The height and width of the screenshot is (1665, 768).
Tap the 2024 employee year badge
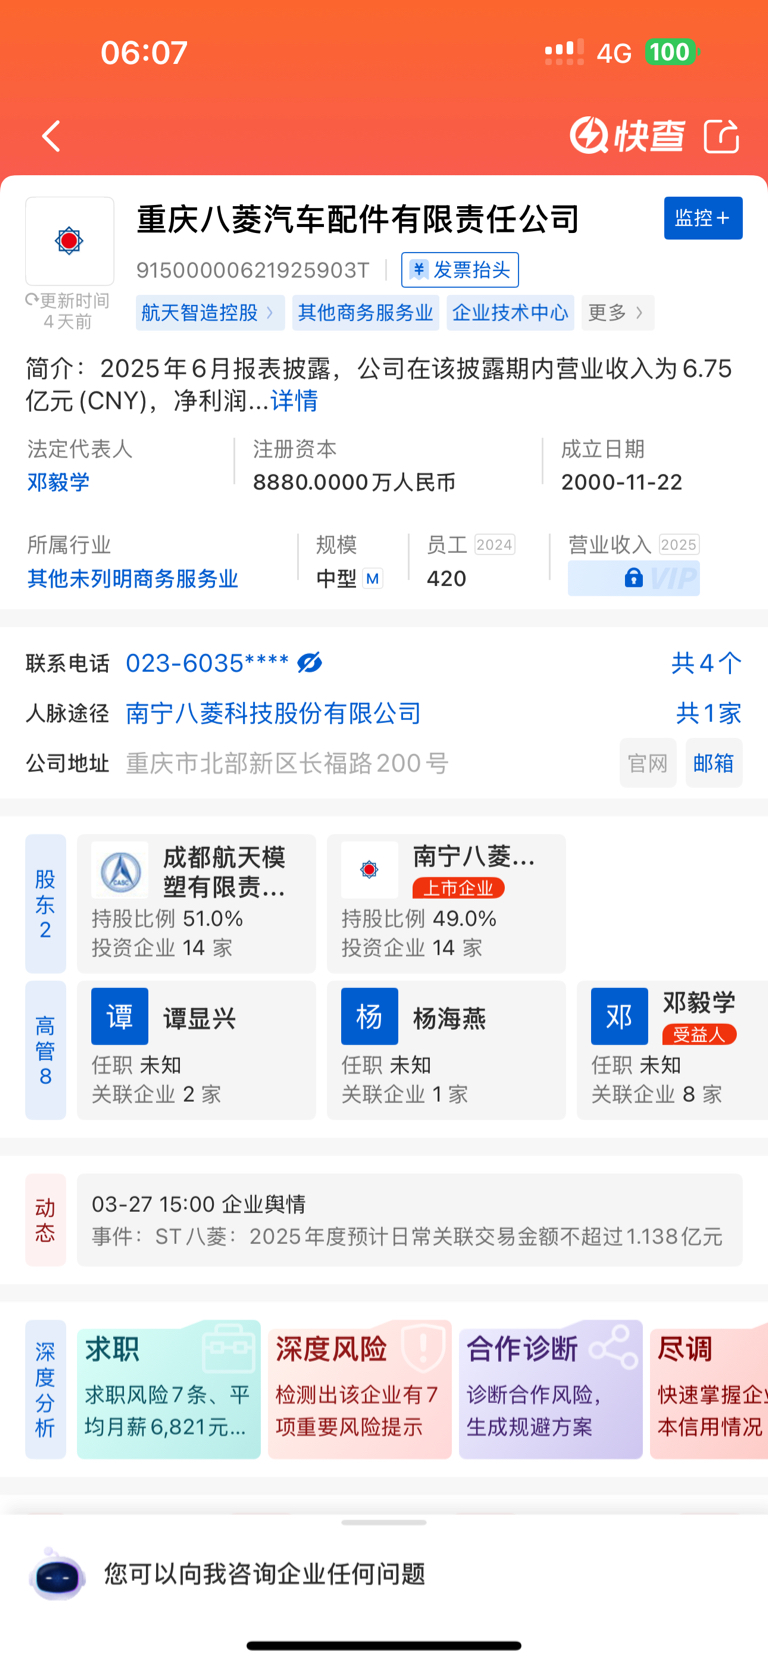(x=494, y=545)
